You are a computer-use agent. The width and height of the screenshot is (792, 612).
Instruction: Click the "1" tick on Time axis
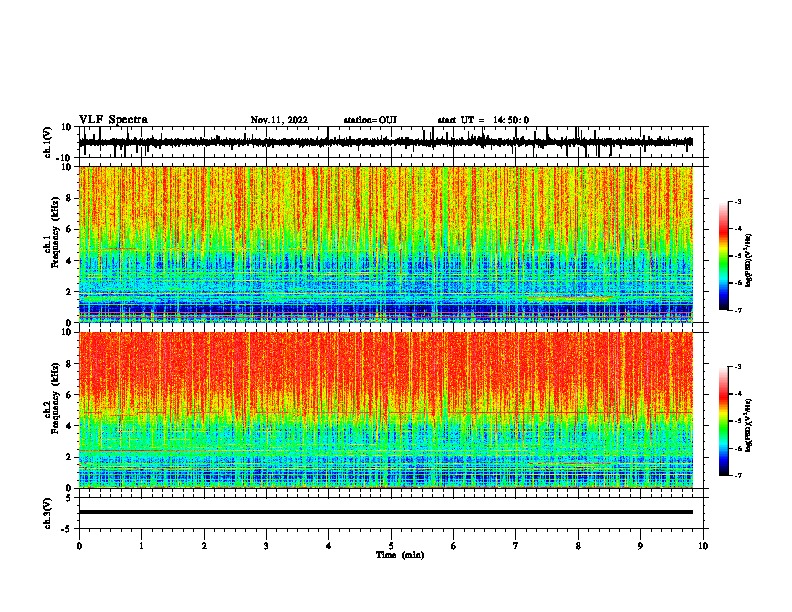[141, 546]
